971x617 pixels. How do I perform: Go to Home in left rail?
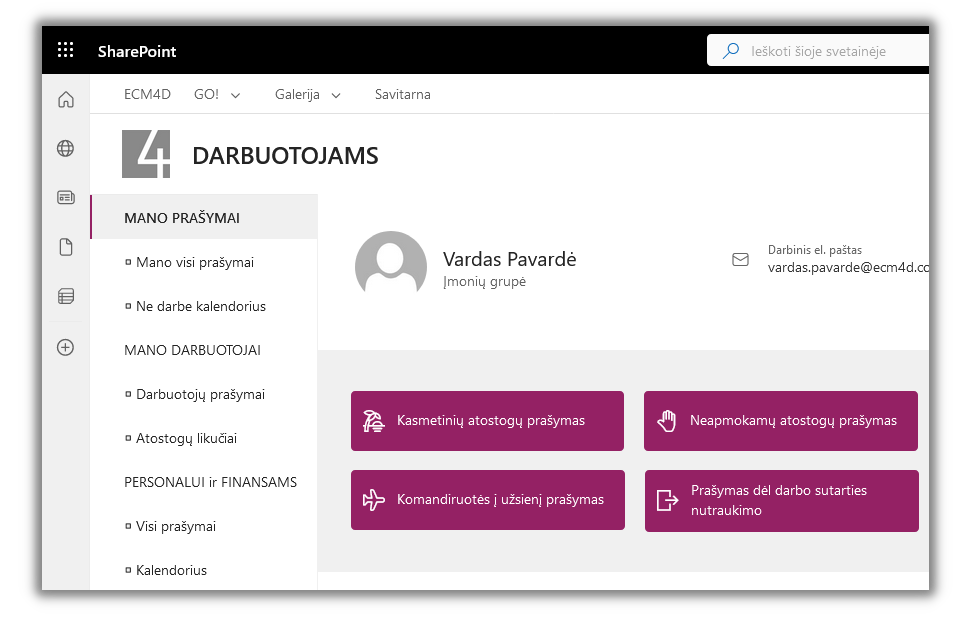point(66,99)
